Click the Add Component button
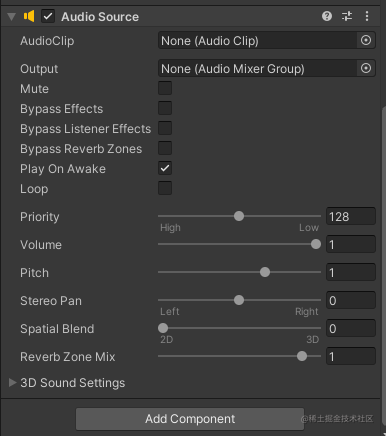The width and height of the screenshot is (386, 436). pyautogui.click(x=190, y=419)
